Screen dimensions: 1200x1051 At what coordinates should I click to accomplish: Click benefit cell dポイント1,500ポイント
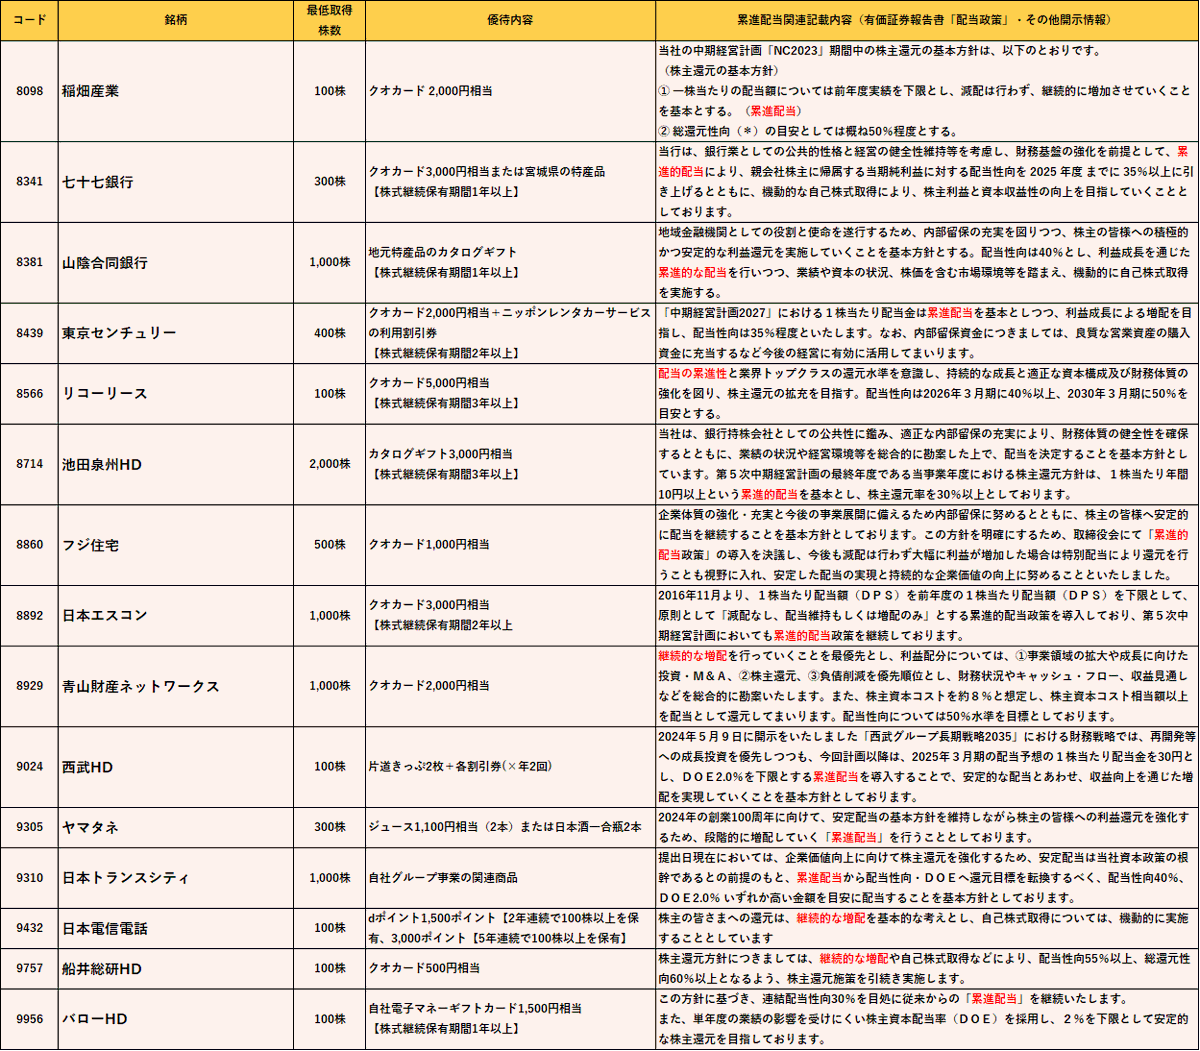(511, 929)
